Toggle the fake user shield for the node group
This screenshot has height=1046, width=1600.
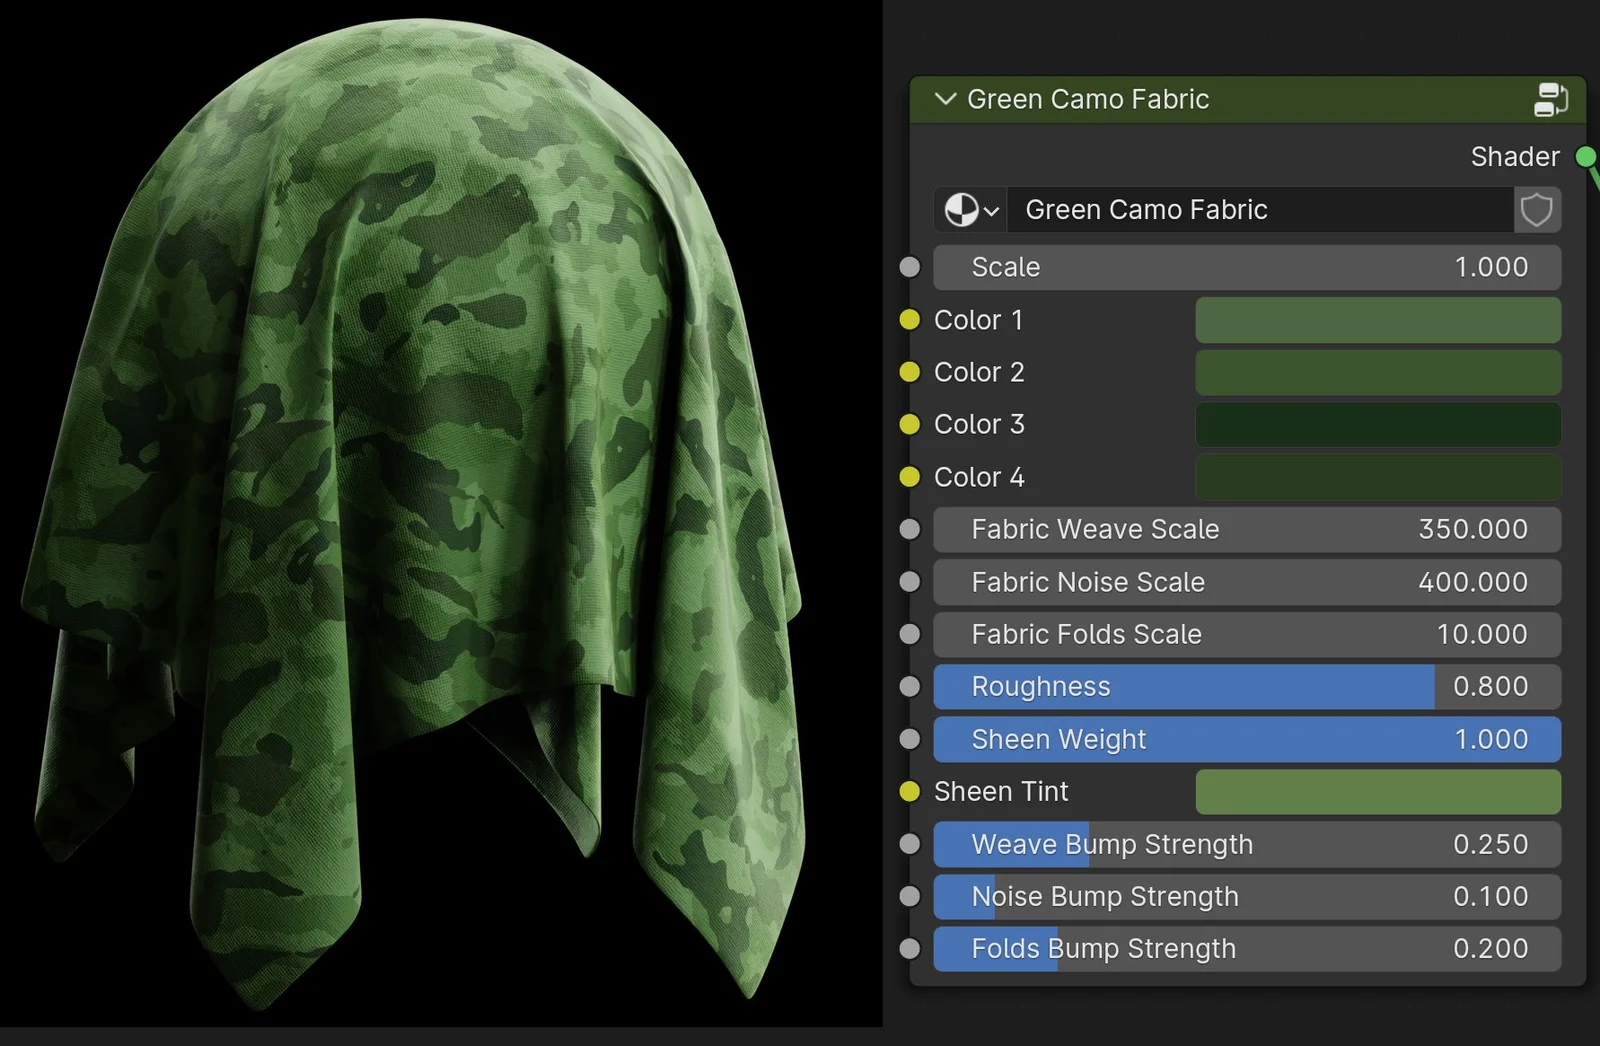point(1537,210)
